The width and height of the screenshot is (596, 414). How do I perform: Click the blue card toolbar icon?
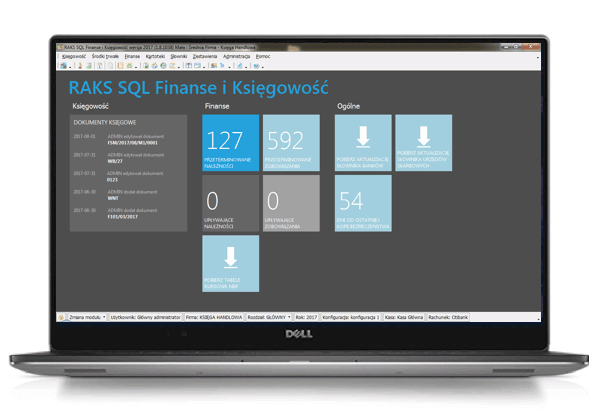point(198,66)
